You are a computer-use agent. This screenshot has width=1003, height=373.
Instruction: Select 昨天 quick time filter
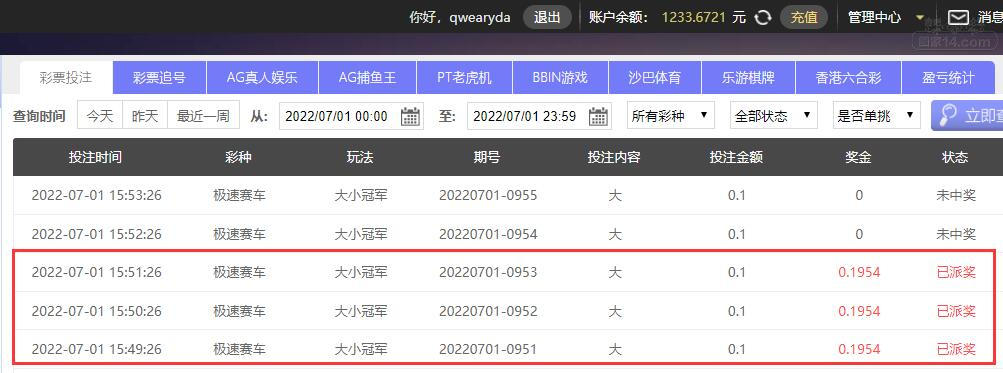145,116
